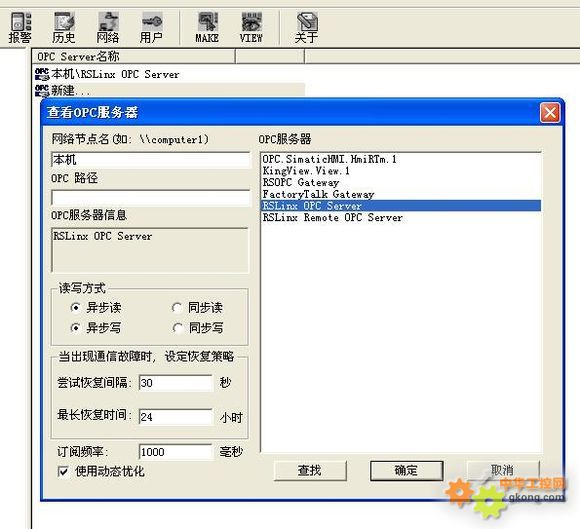Close the 查看OPC服务器 dialog
580x529 pixels.
pyautogui.click(x=550, y=112)
